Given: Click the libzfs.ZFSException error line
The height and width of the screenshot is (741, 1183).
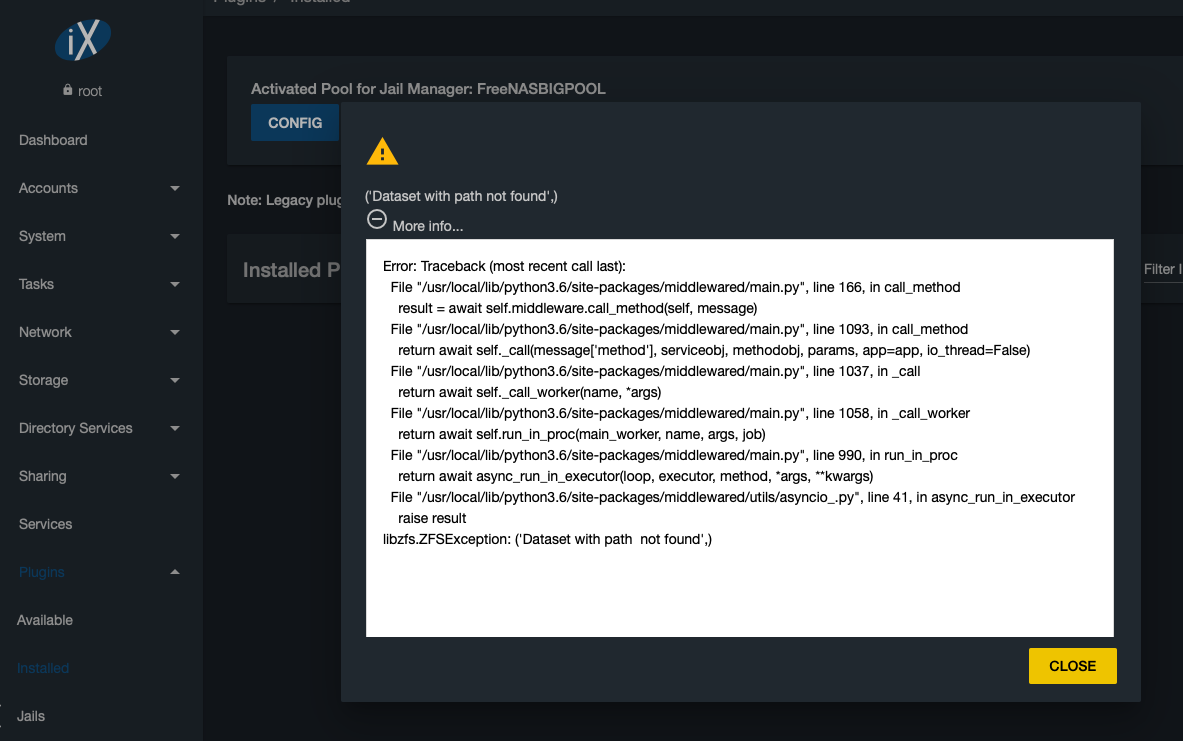Looking at the screenshot, I should point(547,540).
